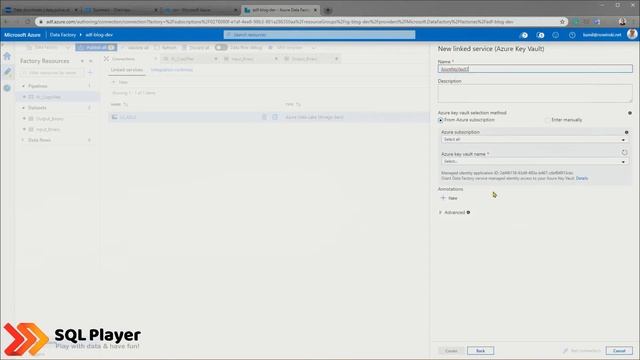Switch to the Integration runtimes tab

click(x=171, y=70)
